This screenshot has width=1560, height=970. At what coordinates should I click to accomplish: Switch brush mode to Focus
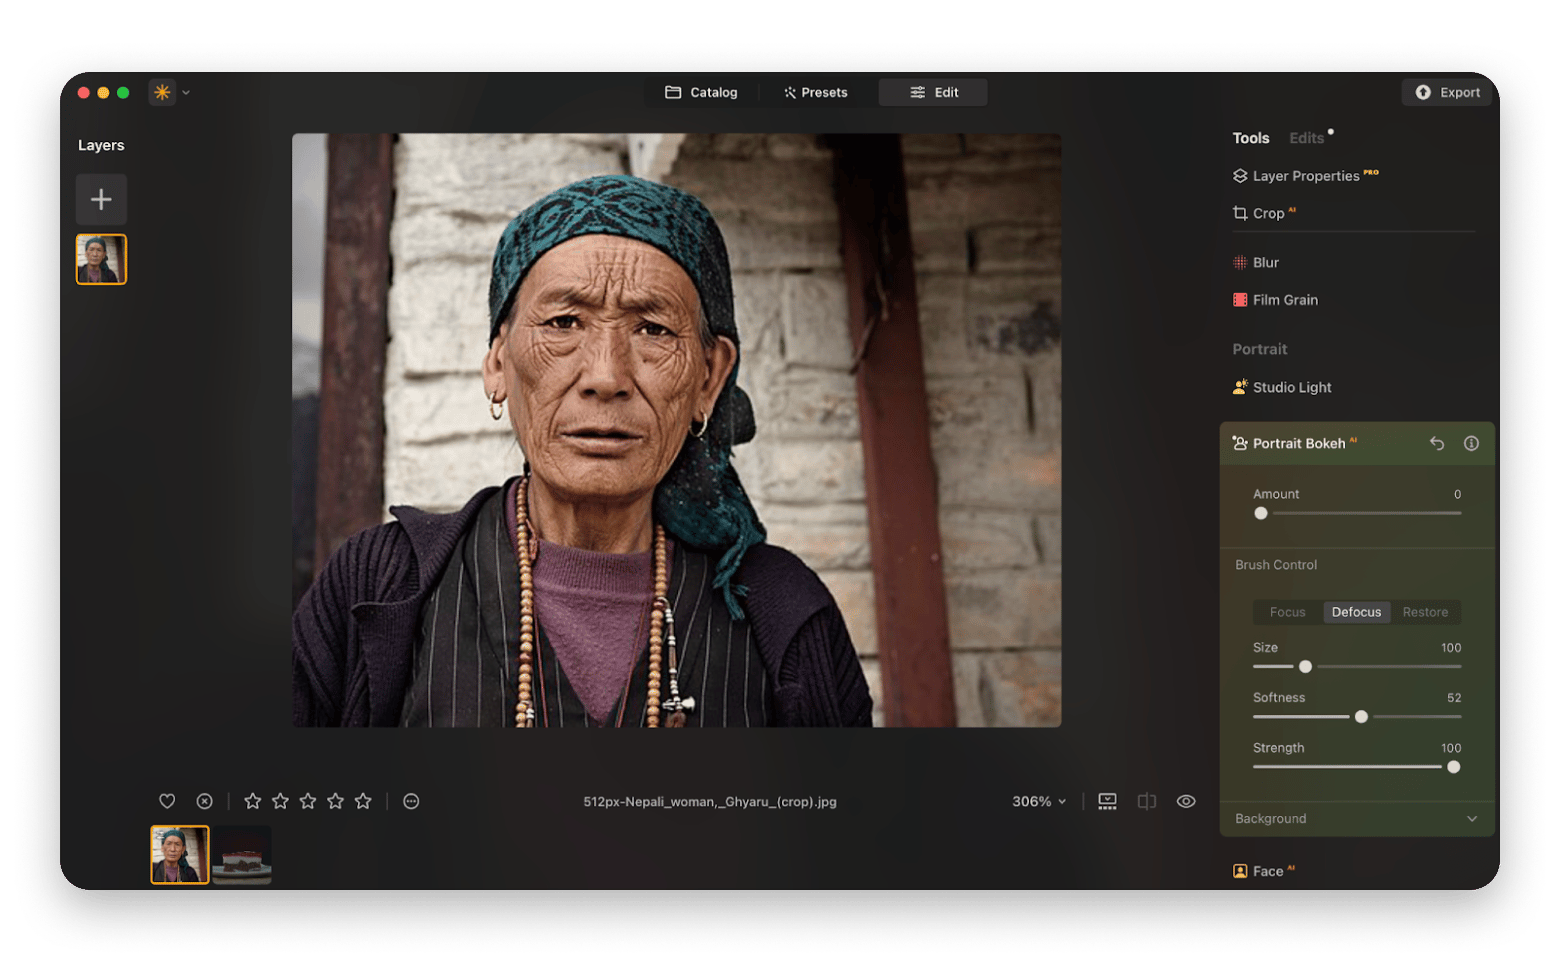pos(1287,612)
